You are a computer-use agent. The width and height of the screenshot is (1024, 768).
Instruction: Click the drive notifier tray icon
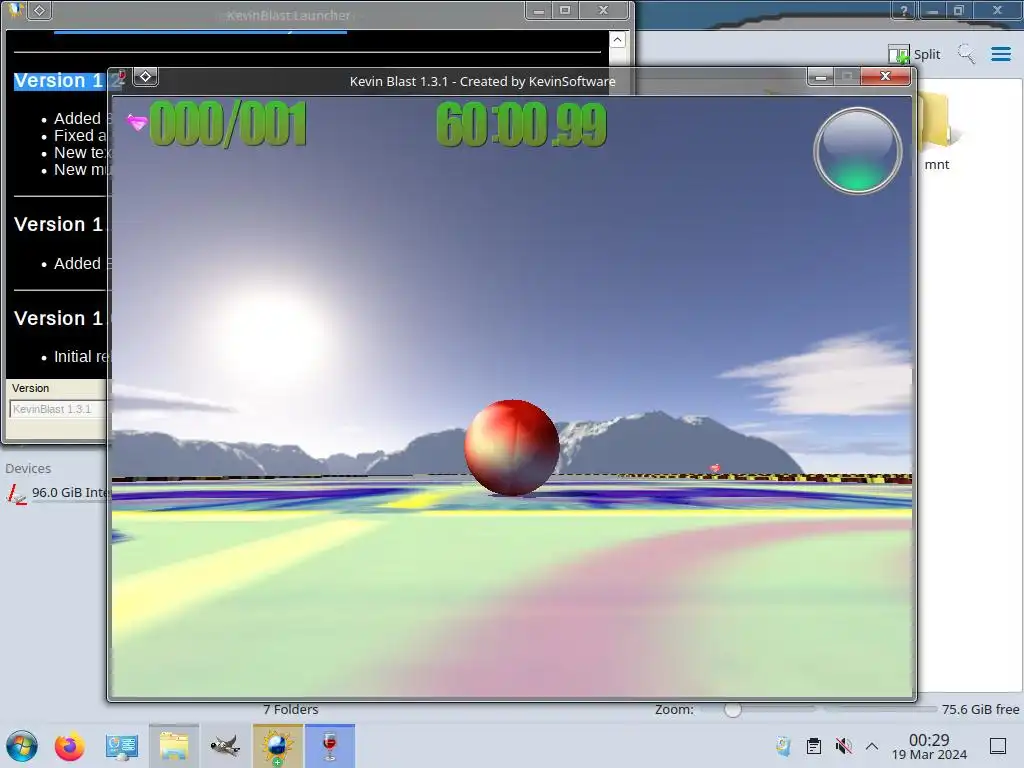784,746
